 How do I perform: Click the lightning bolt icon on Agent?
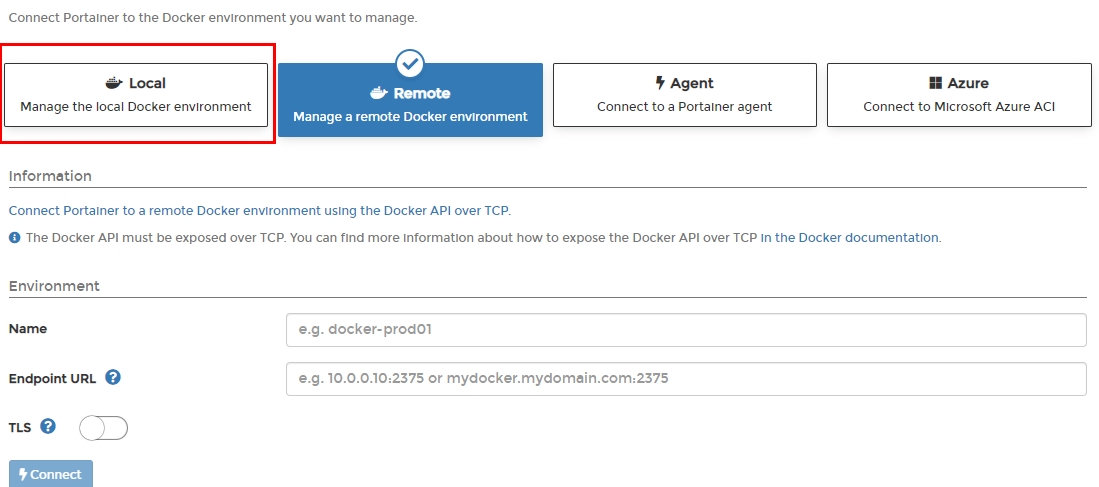(x=660, y=83)
